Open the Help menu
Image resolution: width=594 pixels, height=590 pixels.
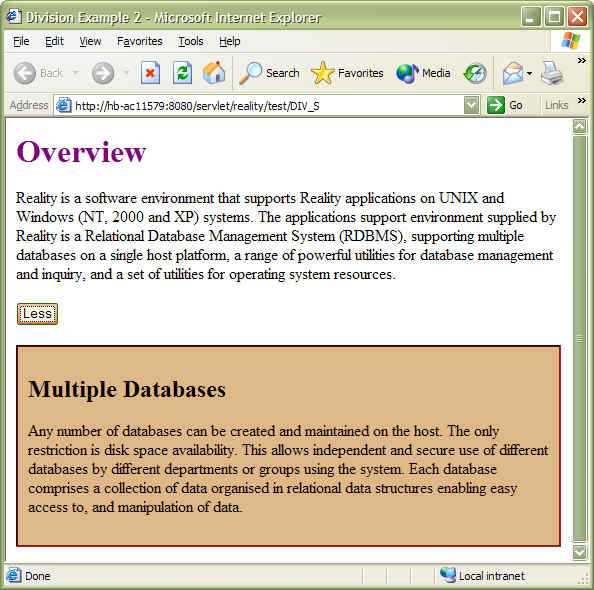point(230,41)
